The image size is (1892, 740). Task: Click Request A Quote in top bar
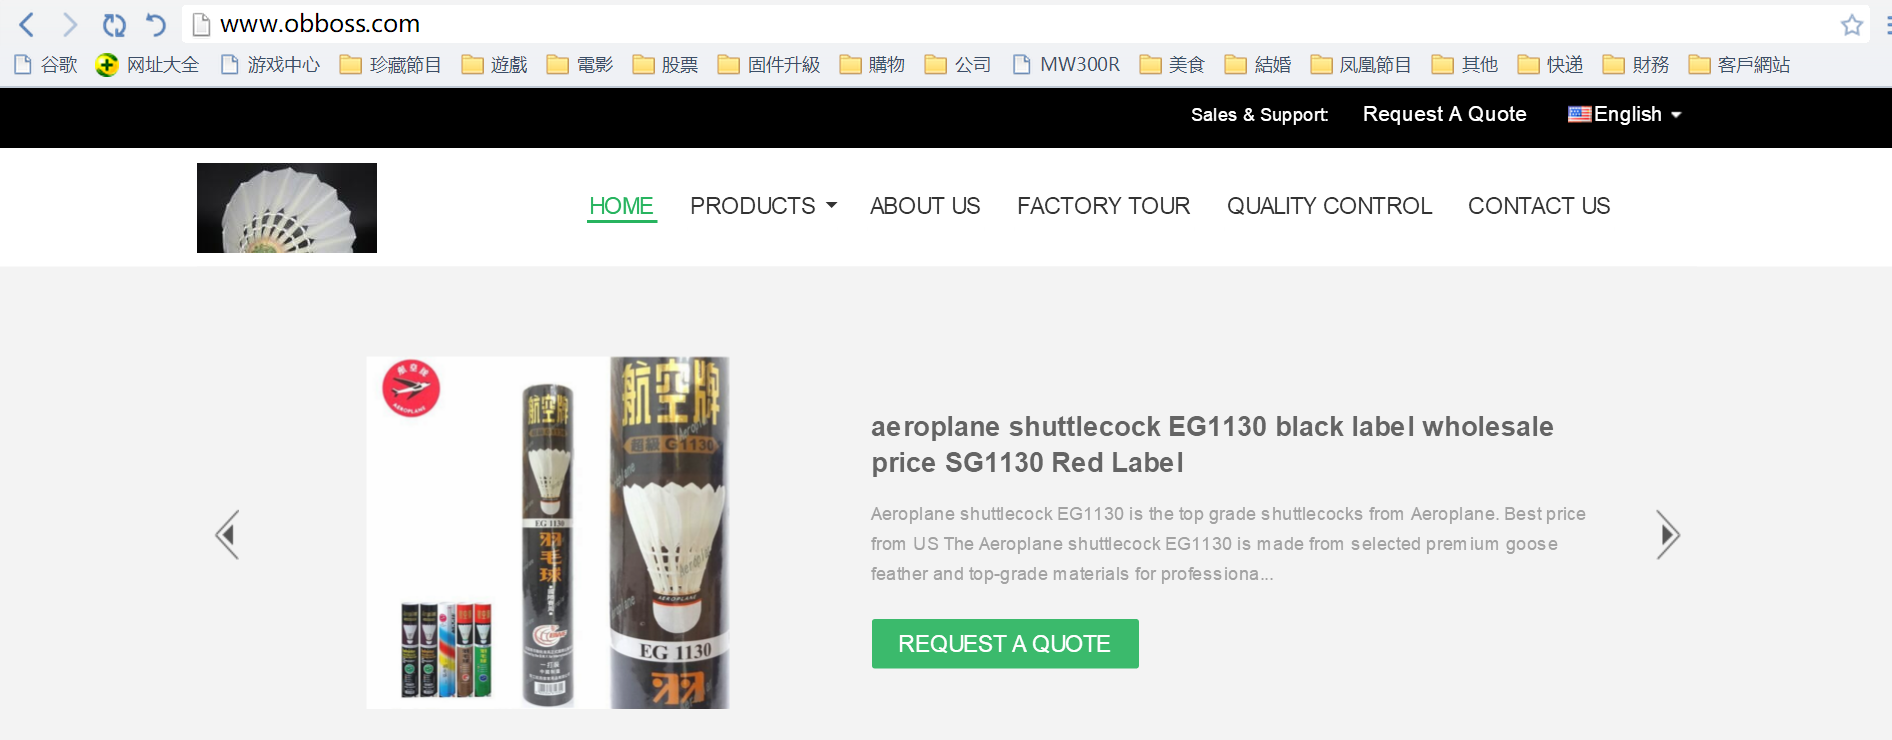[x=1444, y=114]
